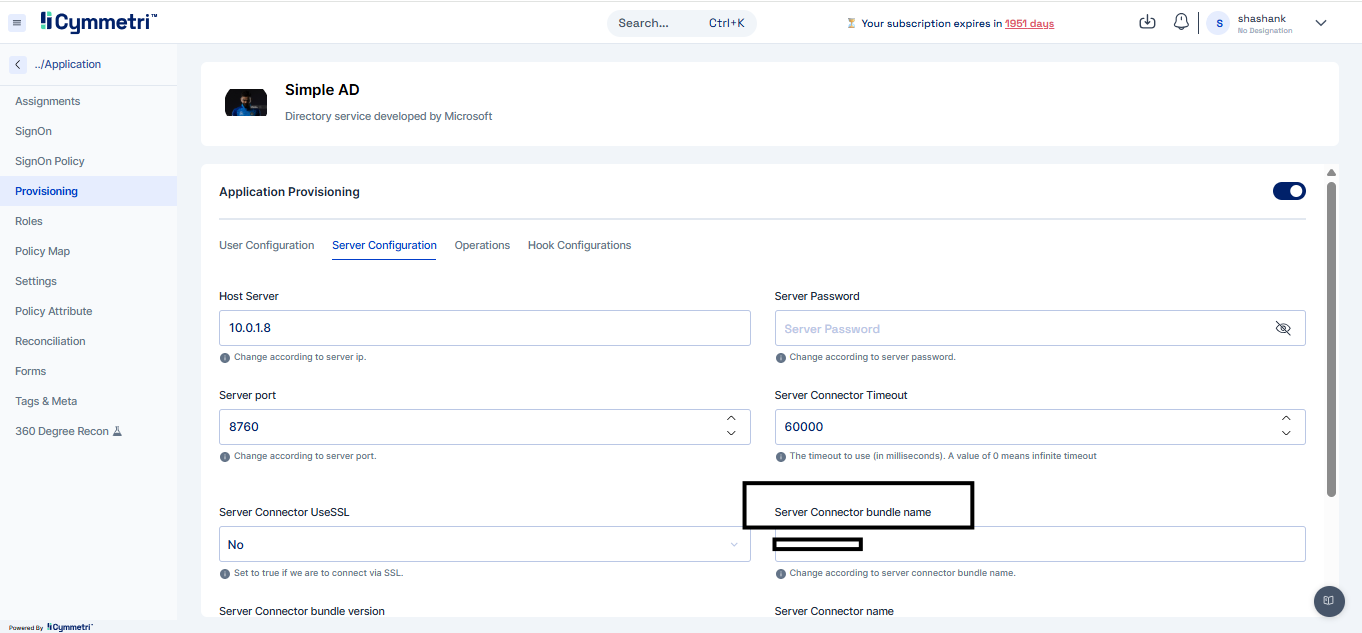Increase the Server Connector Timeout value
This screenshot has width=1362, height=633.
(1286, 418)
